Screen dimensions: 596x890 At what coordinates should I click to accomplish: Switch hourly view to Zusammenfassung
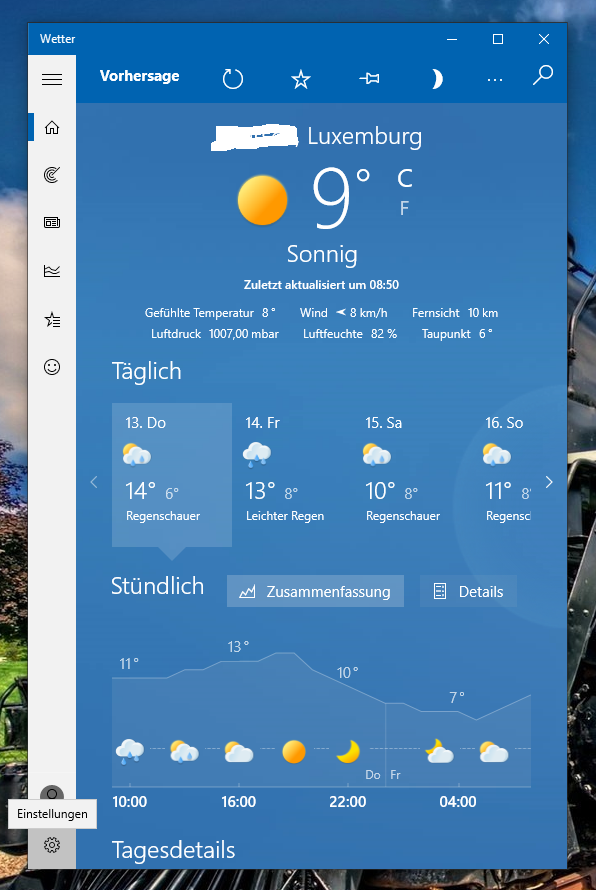[x=315, y=591]
